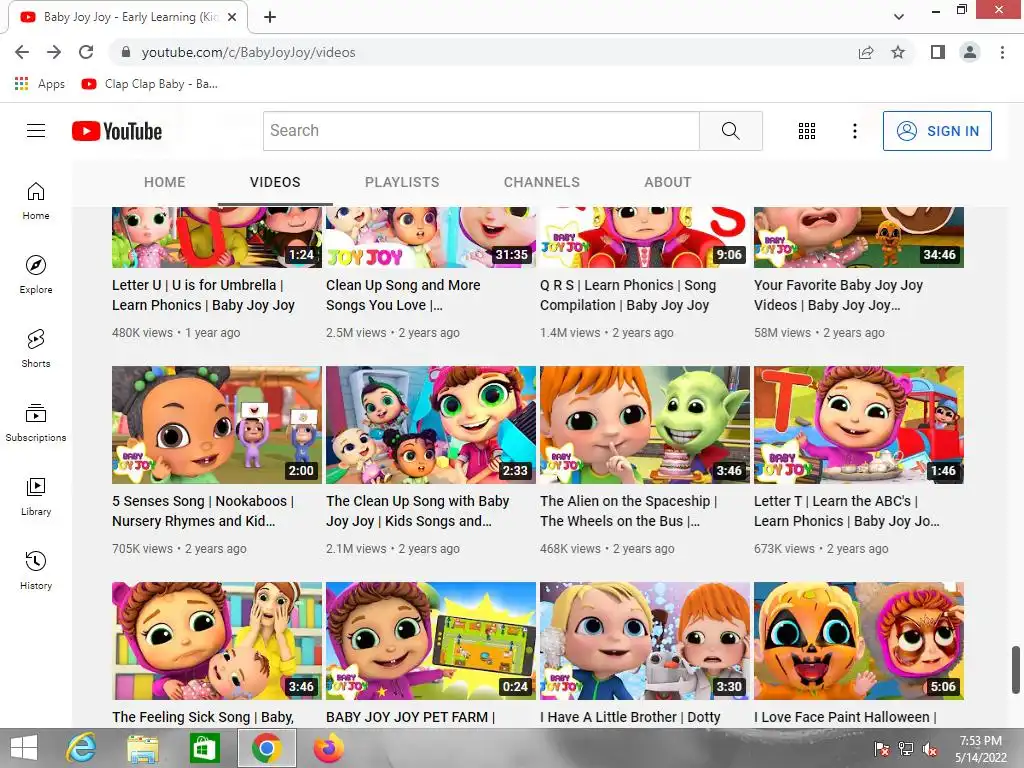This screenshot has height=768, width=1024.
Task: Bookmark this page with the star icon
Action: coord(898,52)
